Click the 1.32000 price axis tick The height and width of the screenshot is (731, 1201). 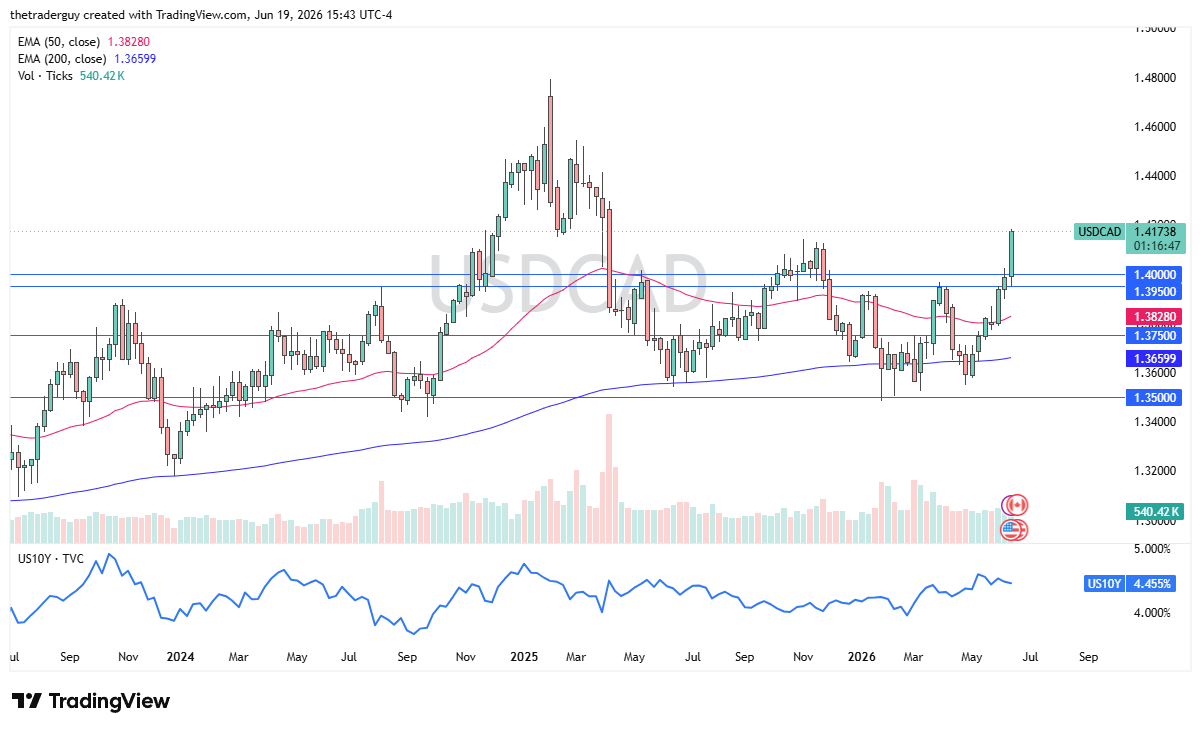pyautogui.click(x=1156, y=470)
